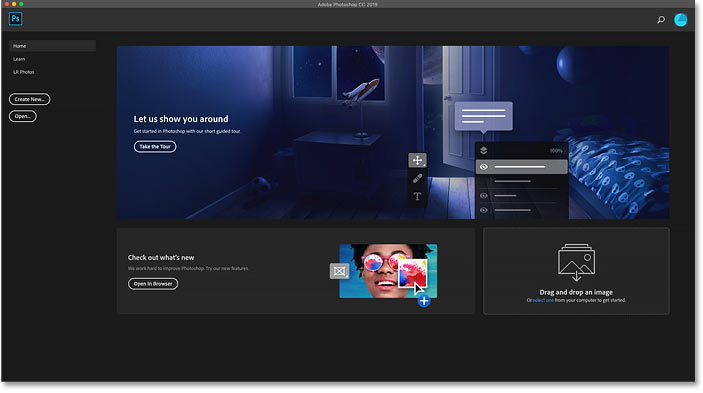Click the Open... button
The width and height of the screenshot is (703, 393).
click(22, 116)
